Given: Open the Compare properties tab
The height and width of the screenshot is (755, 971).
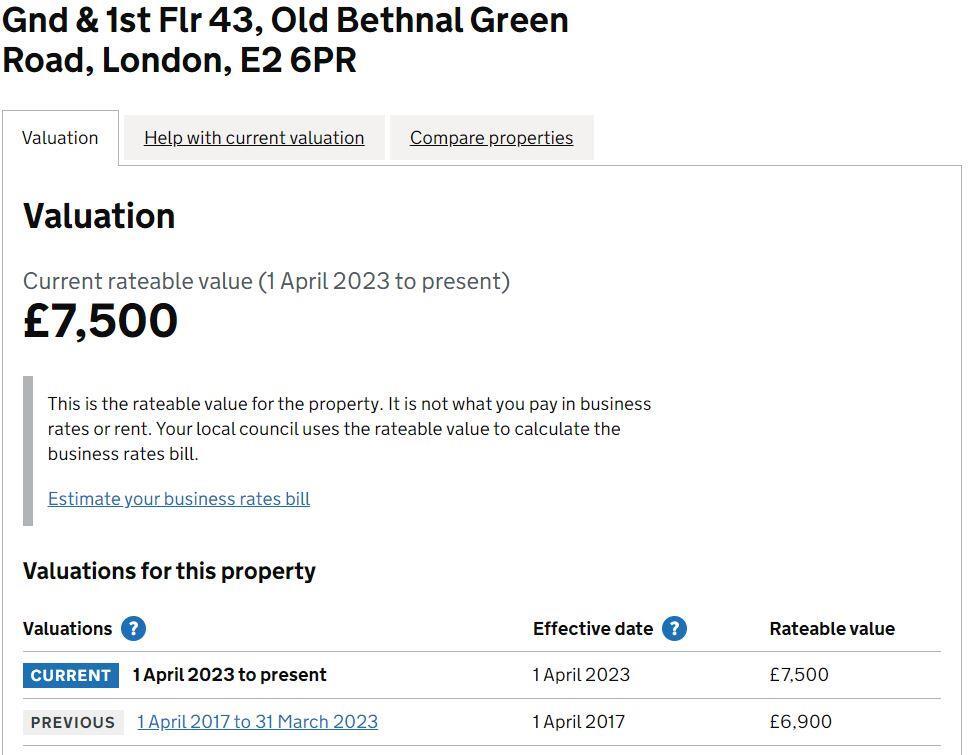Looking at the screenshot, I should point(491,137).
